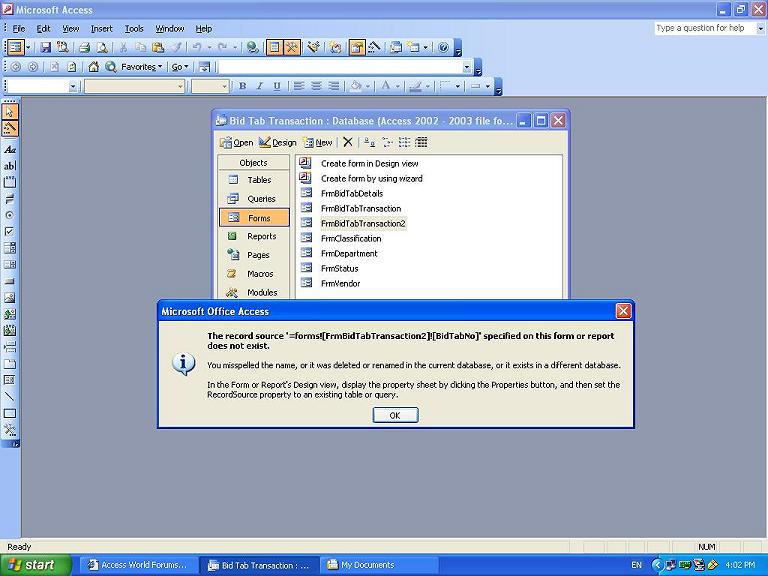768x576 pixels.
Task: Select the Command Button tool in toolbox
Action: 10,281
